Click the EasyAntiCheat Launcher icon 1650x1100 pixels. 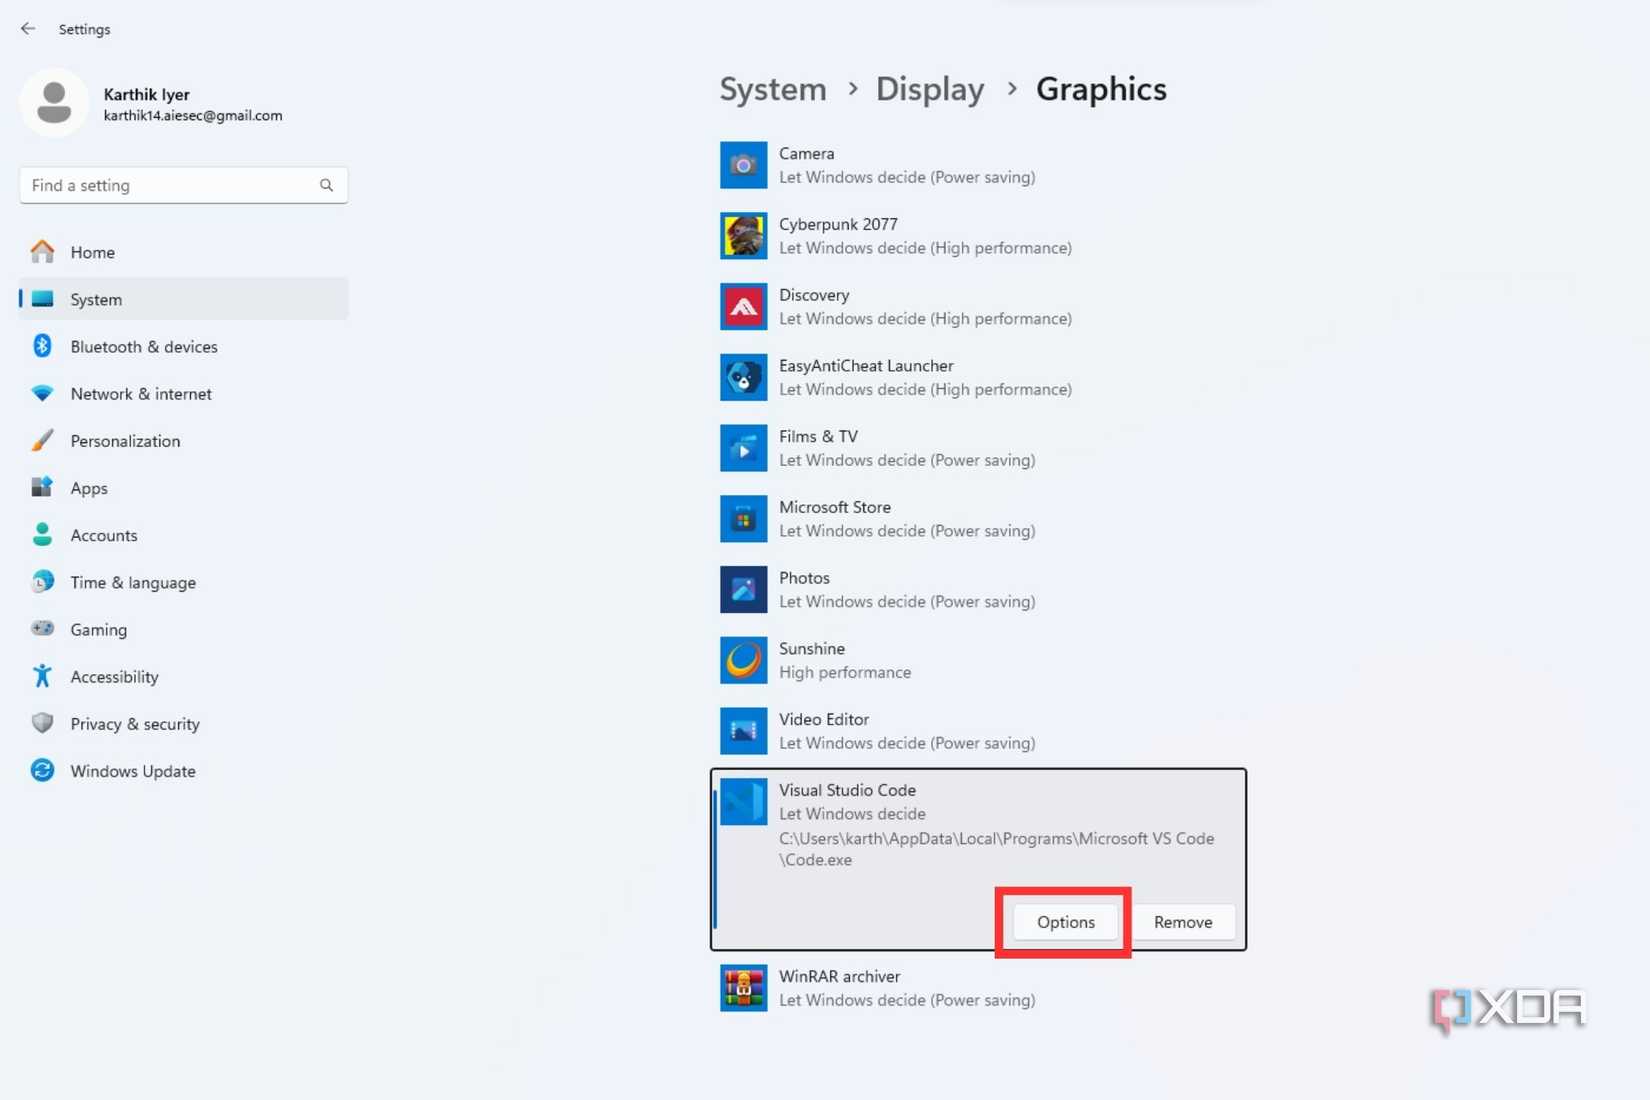pos(743,377)
